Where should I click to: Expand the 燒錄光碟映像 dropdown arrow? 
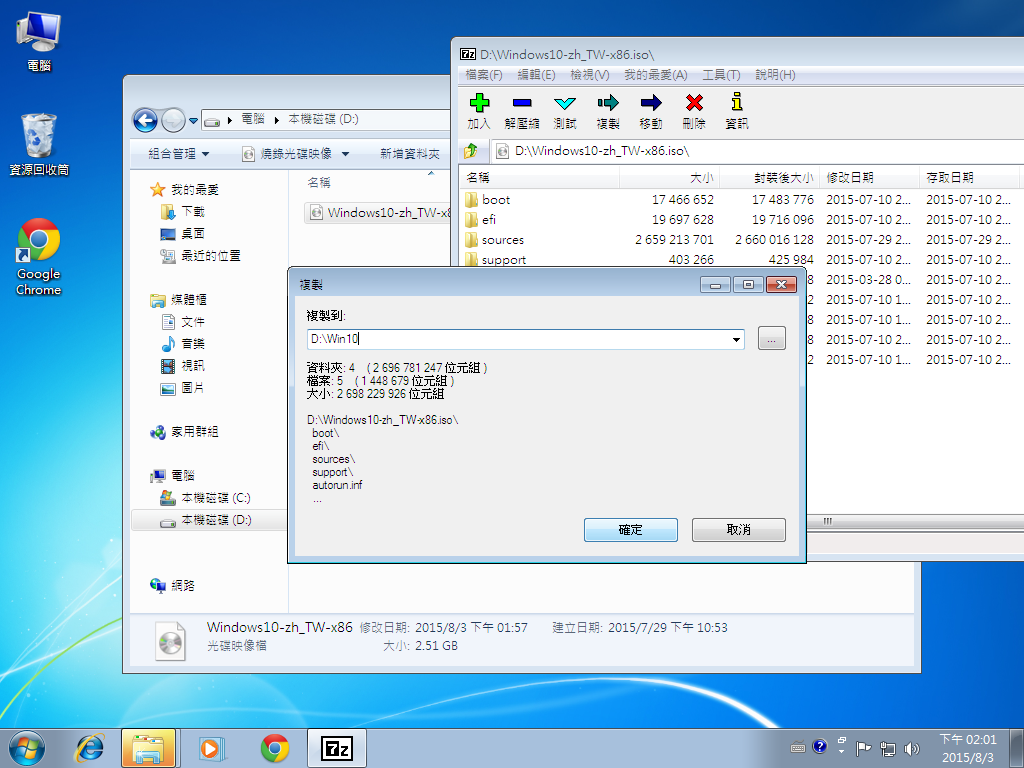pyautogui.click(x=345, y=155)
